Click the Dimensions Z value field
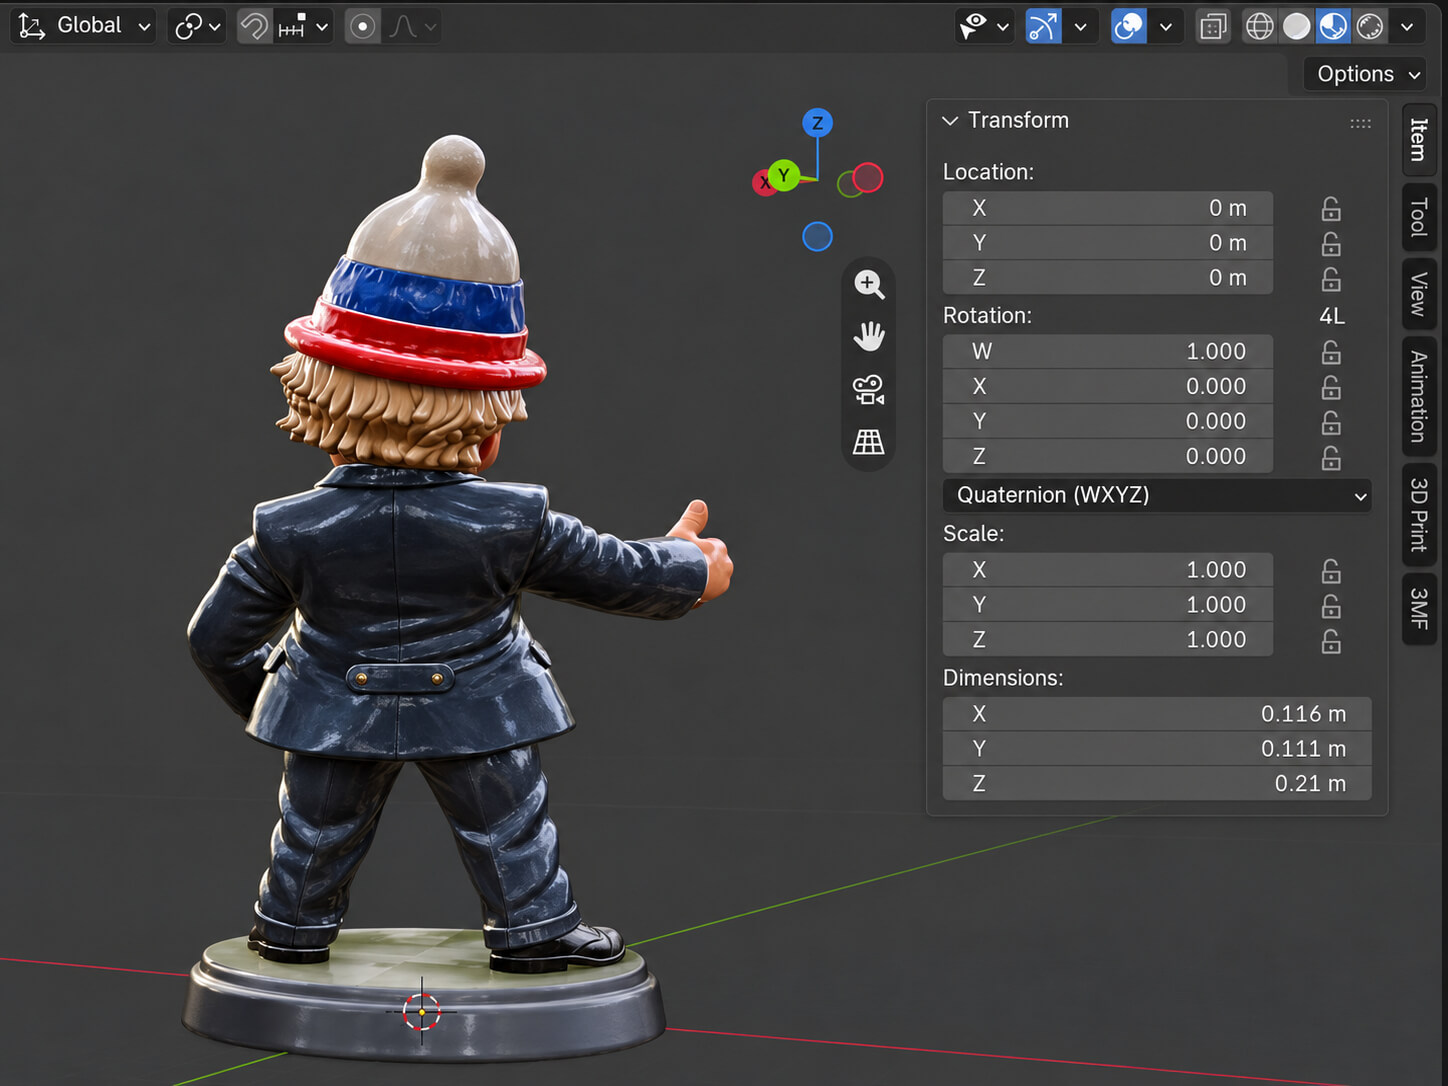Viewport: 1448px width, 1086px height. 1157,784
